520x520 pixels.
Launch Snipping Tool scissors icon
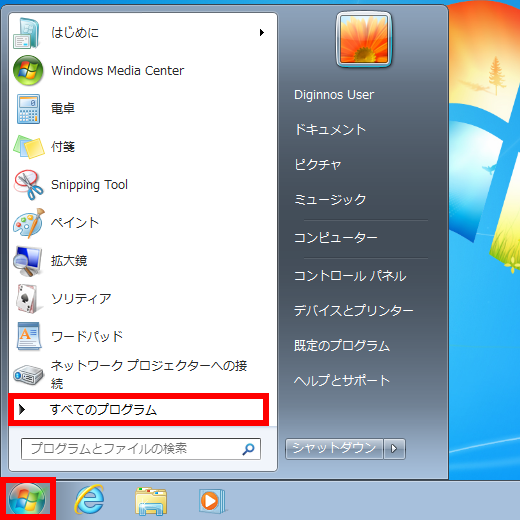point(28,185)
